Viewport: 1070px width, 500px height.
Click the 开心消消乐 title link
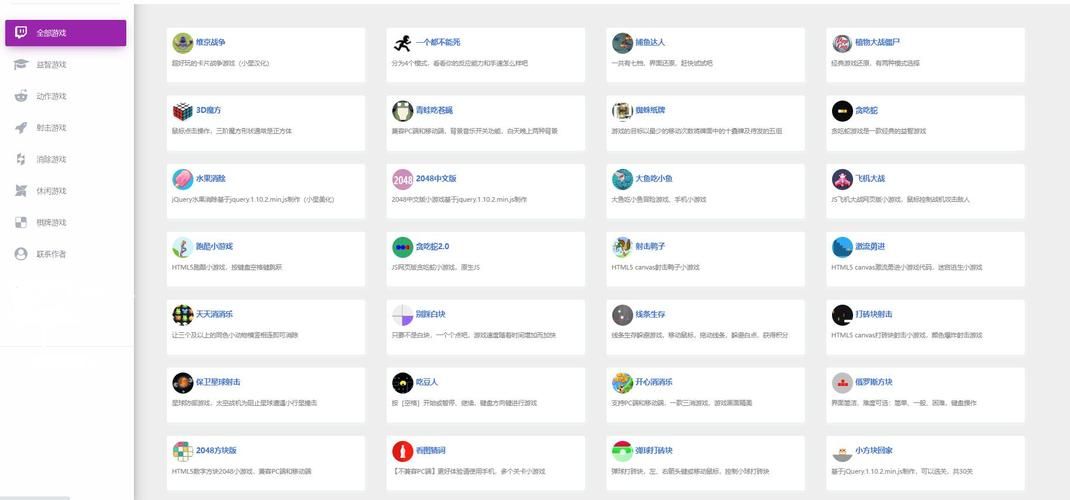(654, 382)
